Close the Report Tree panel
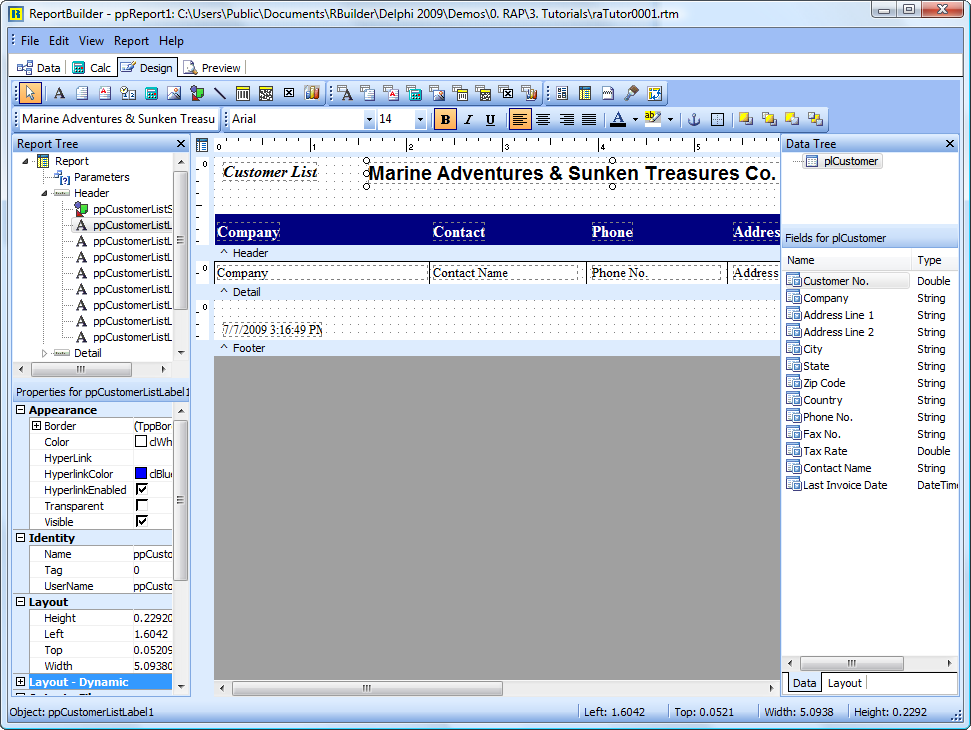971x730 pixels. pos(181,144)
